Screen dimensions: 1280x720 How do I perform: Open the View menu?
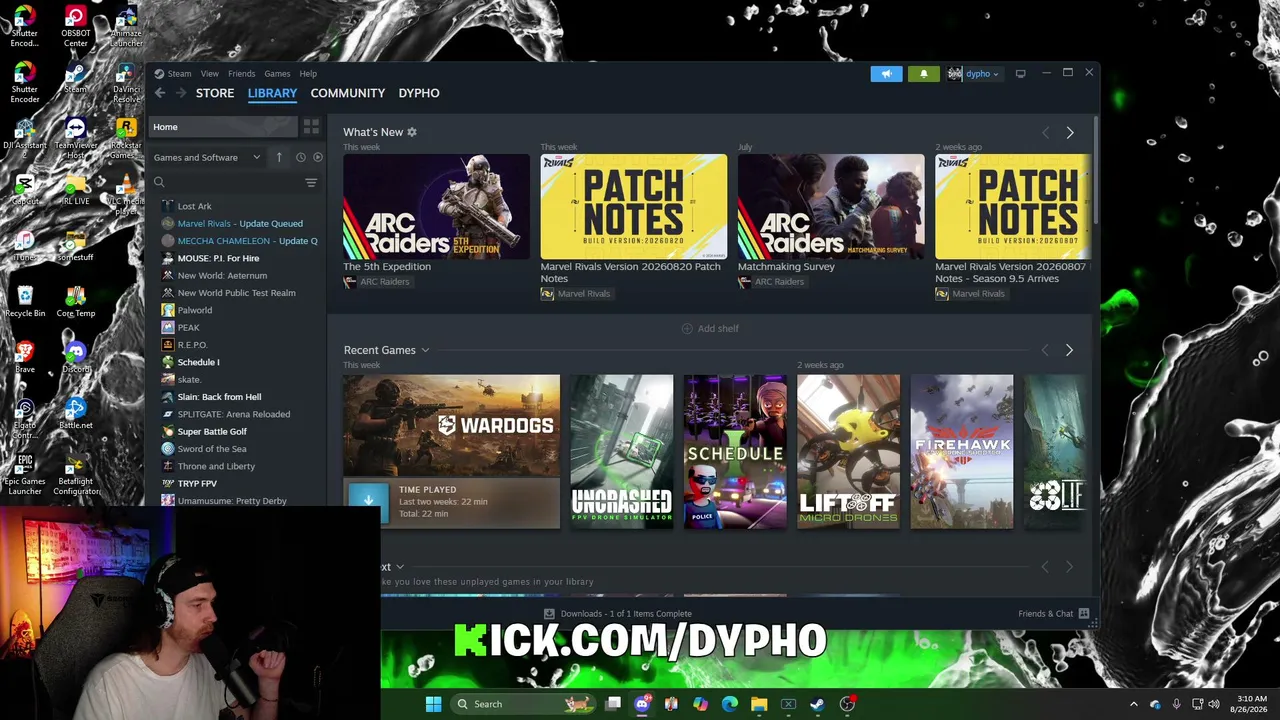209,74
